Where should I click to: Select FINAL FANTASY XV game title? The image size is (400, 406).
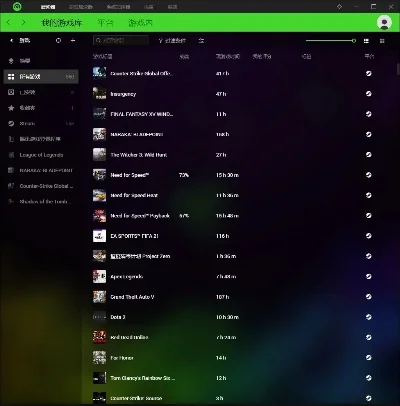142,114
